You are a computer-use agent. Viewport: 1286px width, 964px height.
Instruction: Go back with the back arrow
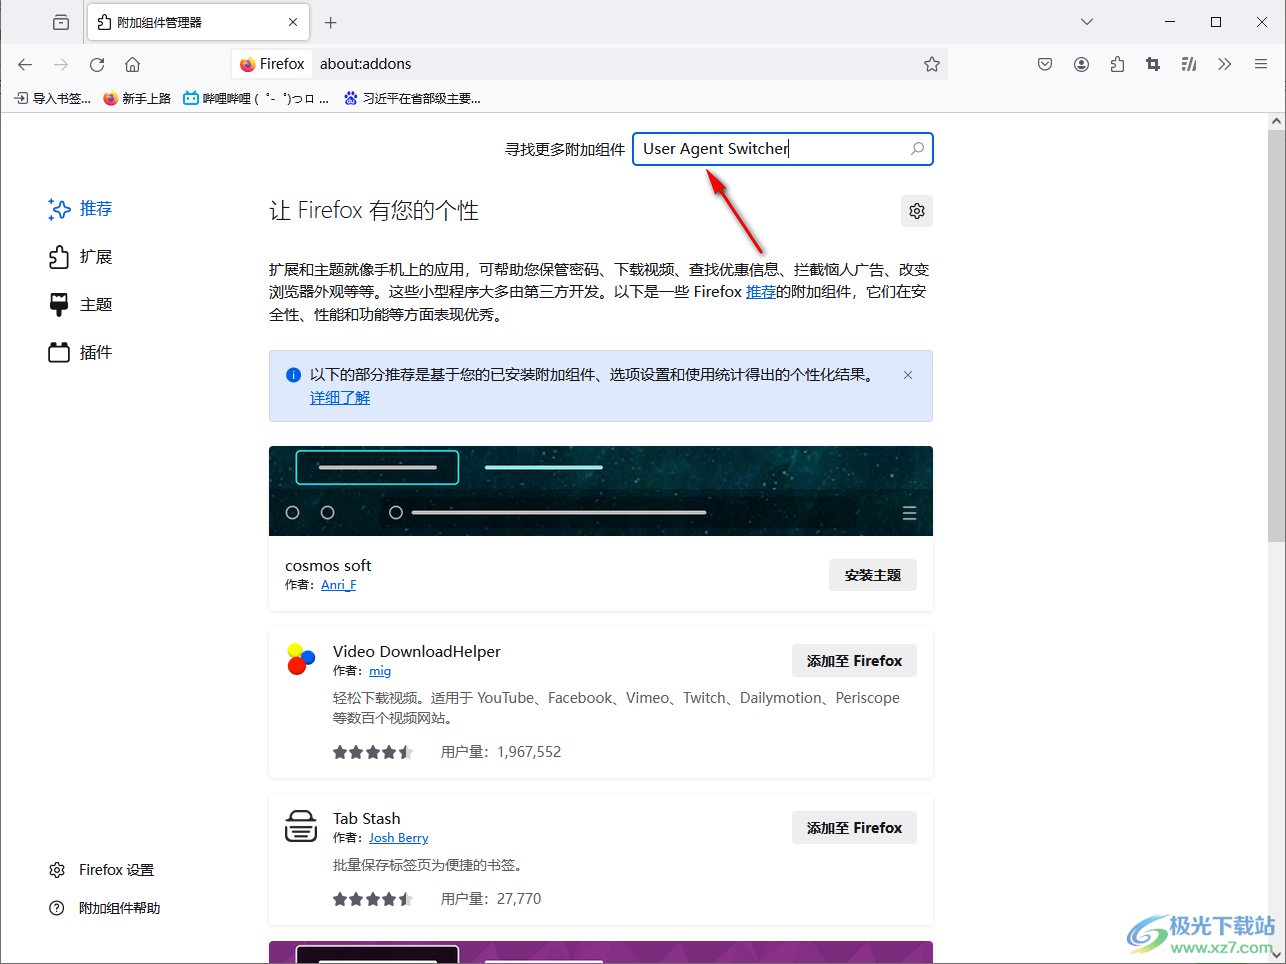point(25,64)
